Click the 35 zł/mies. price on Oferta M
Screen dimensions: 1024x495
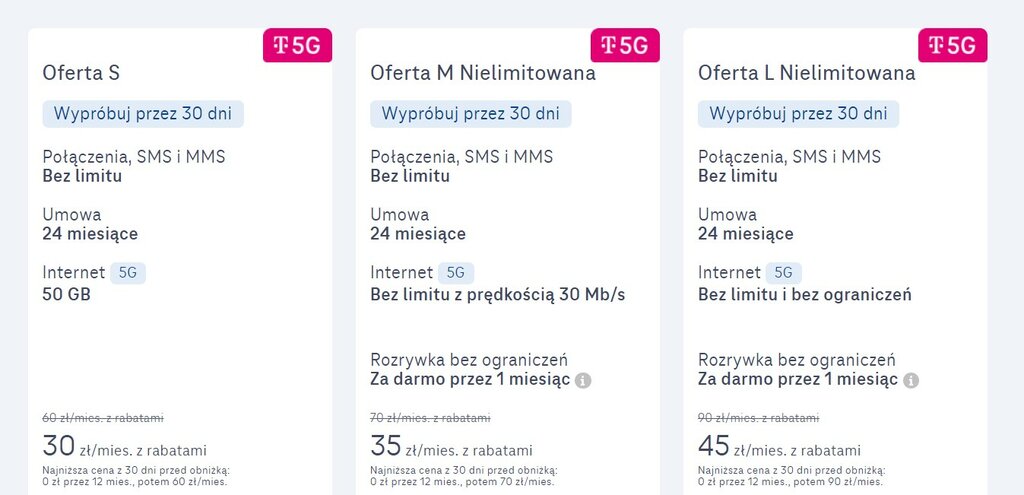(x=451, y=446)
